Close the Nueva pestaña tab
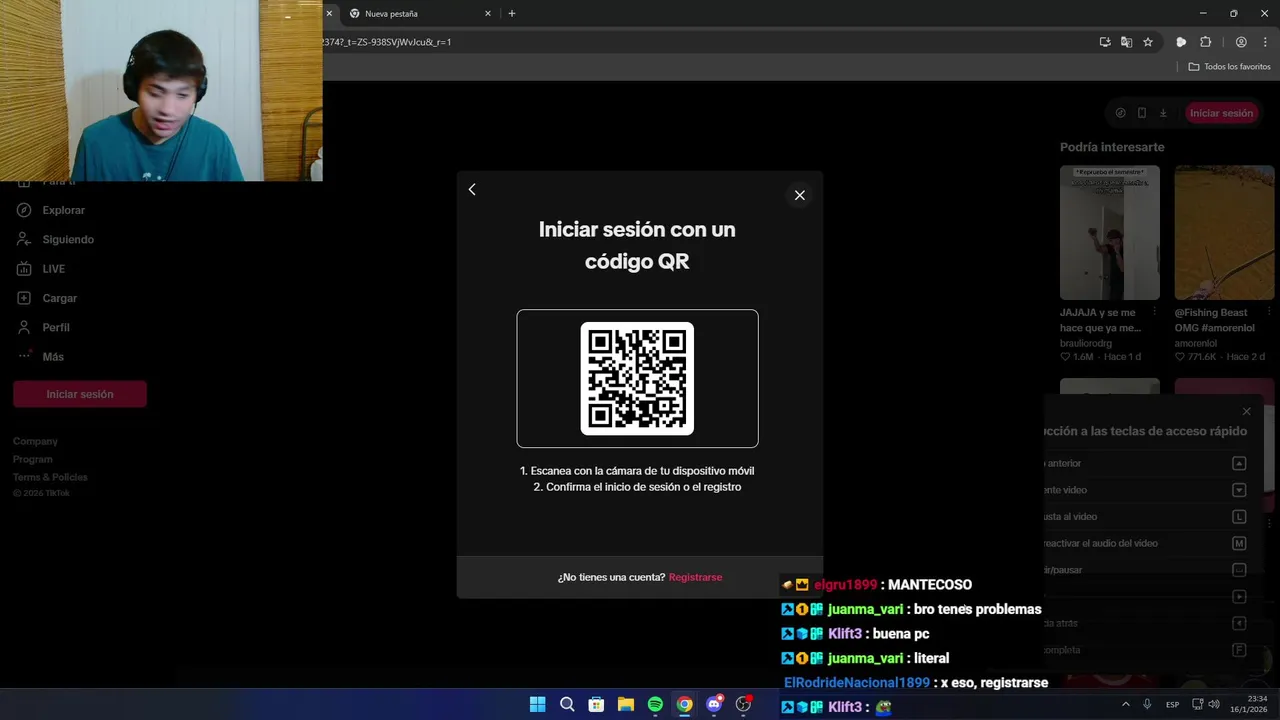This screenshot has height=720, width=1280. 488,14
